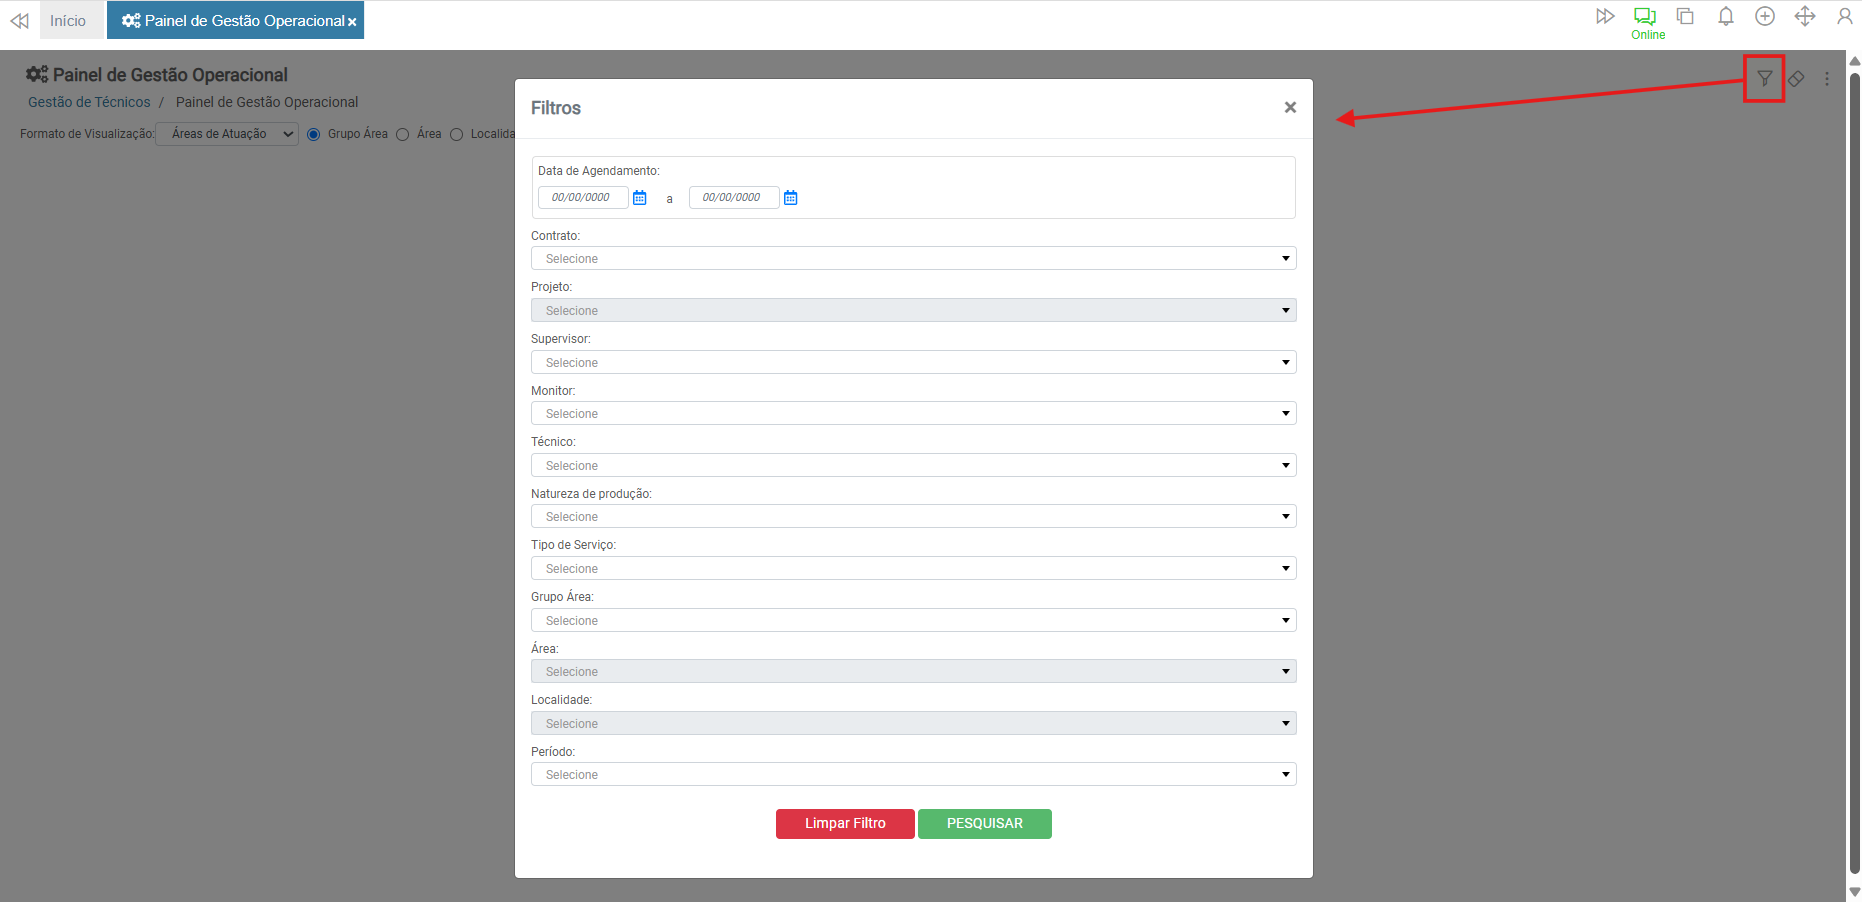Screen dimensions: 1862x907
Task: Select the Grupo Área radio button
Action: click(314, 135)
